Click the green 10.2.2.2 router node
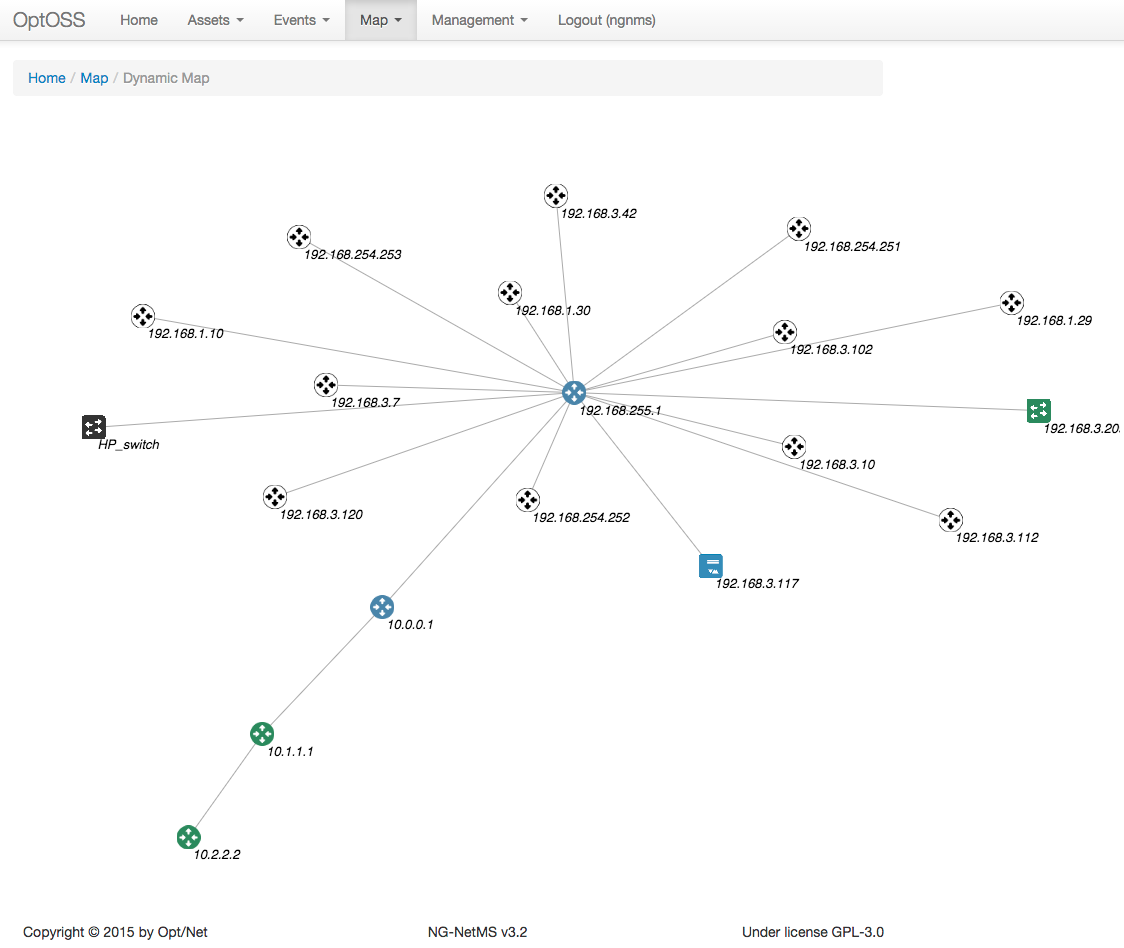The width and height of the screenshot is (1124, 948). tap(189, 837)
